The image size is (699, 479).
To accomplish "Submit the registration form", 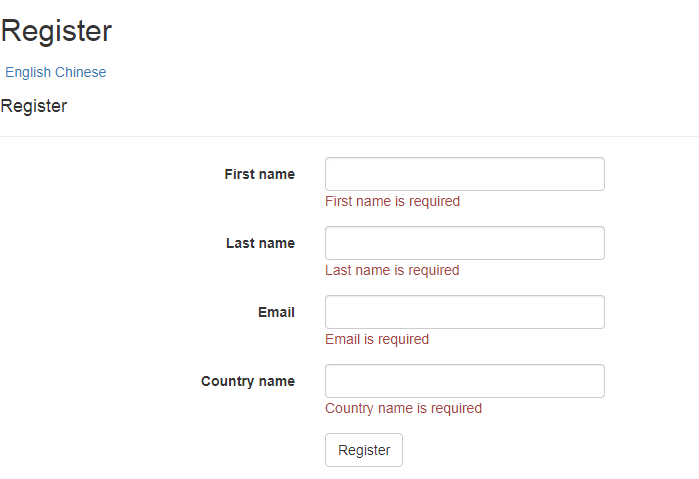I will pyautogui.click(x=364, y=450).
